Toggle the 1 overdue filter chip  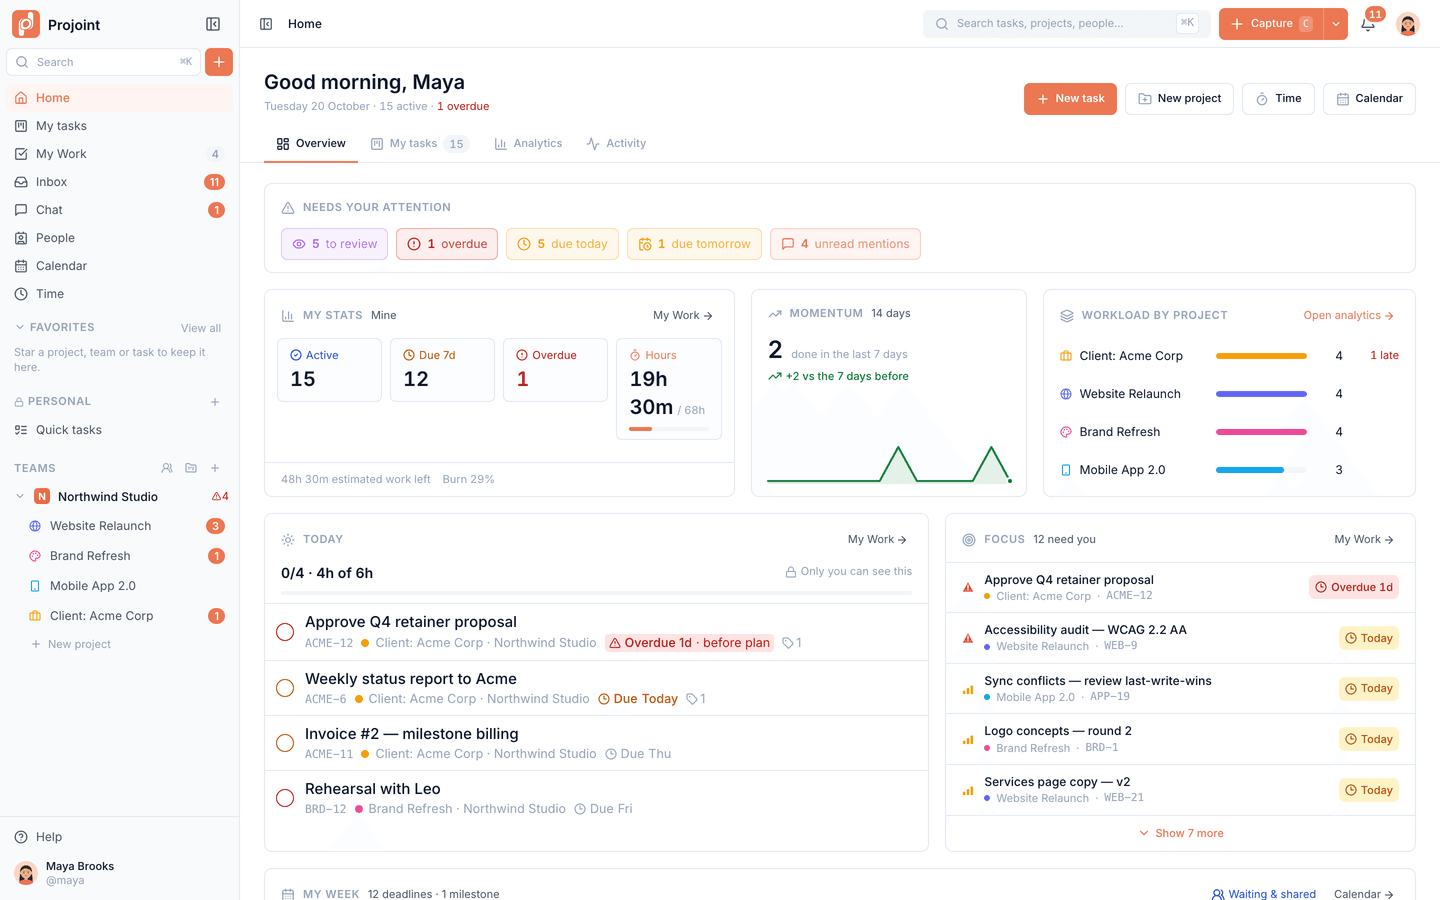[447, 244]
